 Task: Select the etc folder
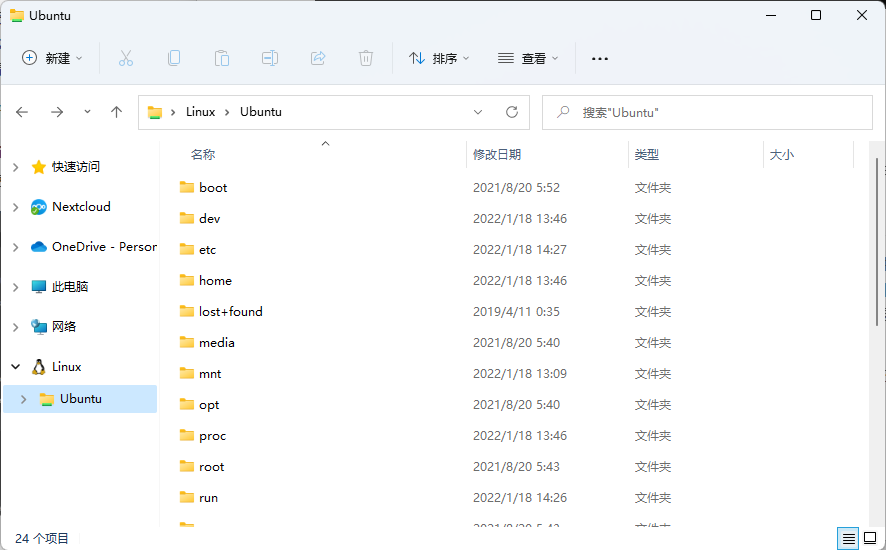[x=207, y=250]
